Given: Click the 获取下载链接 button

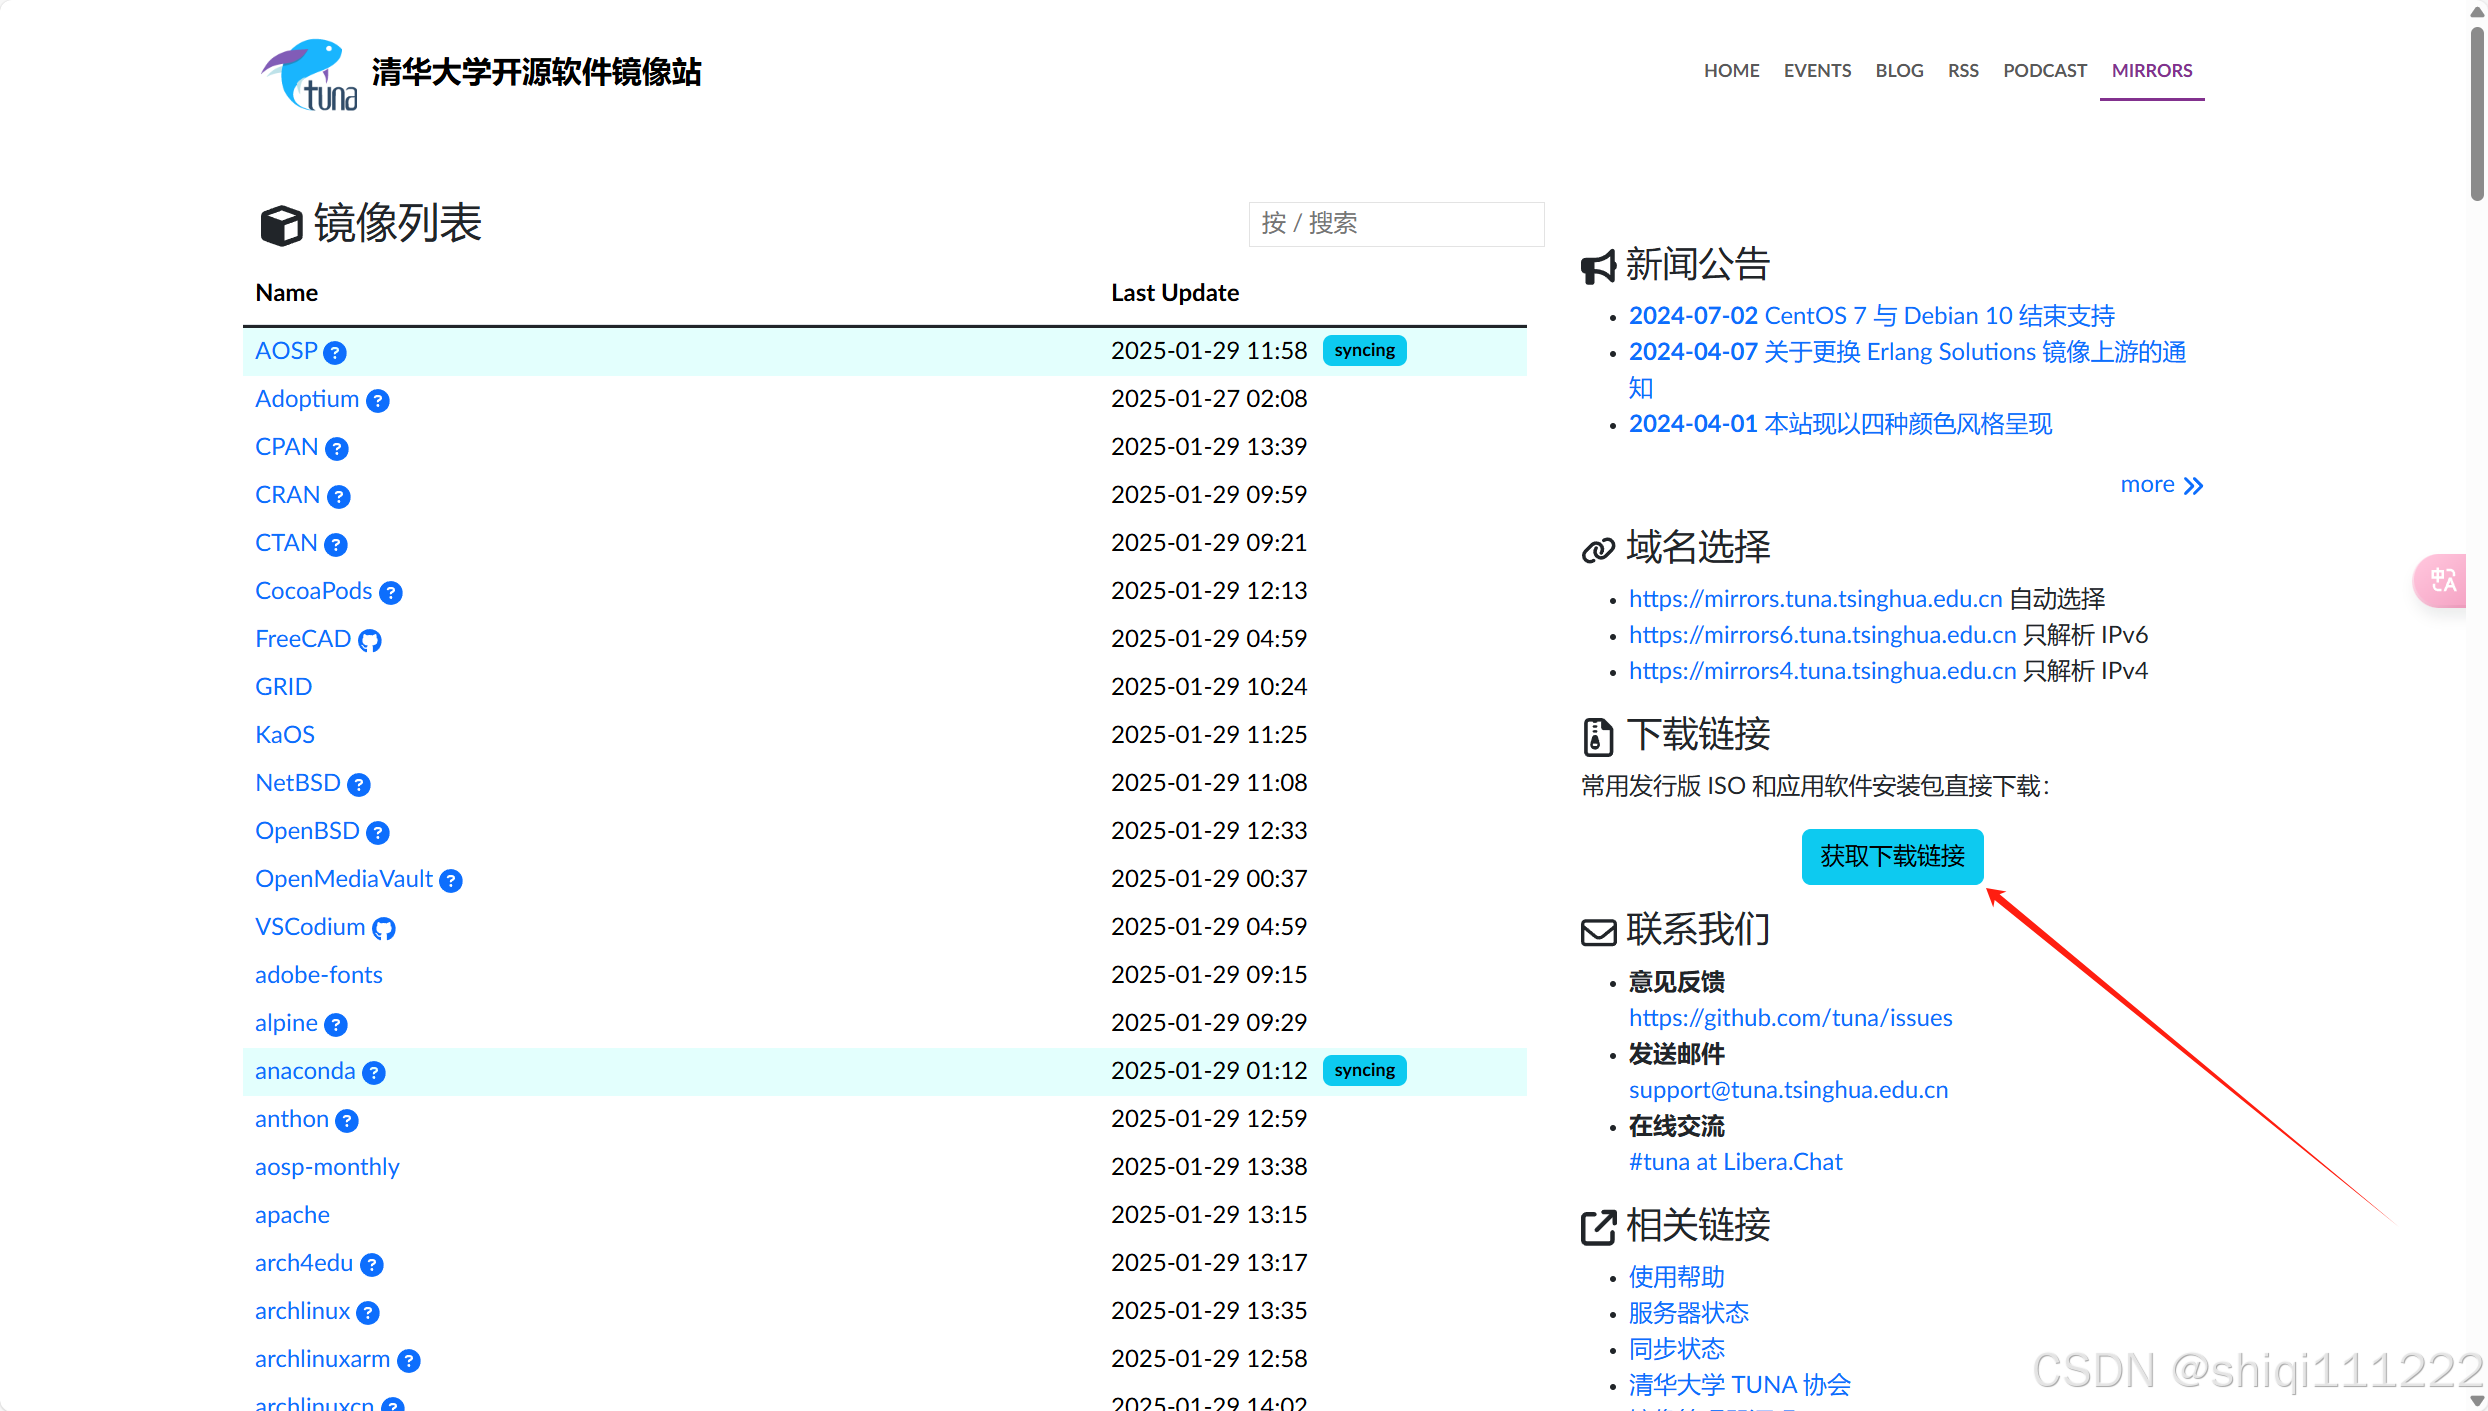Looking at the screenshot, I should point(1892,856).
